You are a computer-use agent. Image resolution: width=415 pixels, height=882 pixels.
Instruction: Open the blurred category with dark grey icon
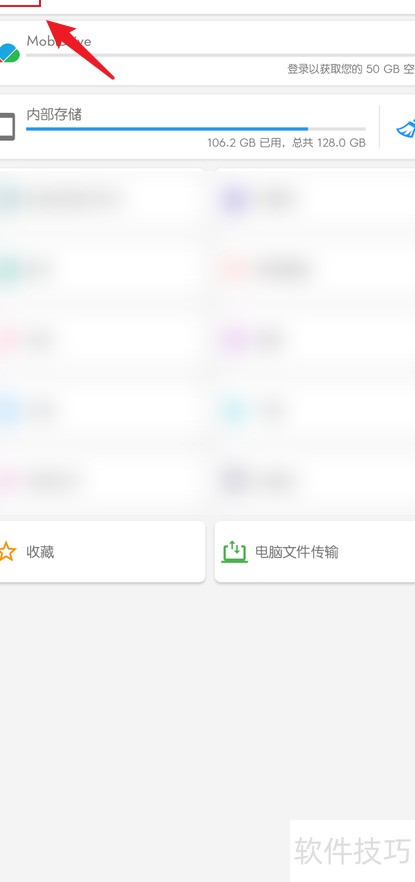315,481
